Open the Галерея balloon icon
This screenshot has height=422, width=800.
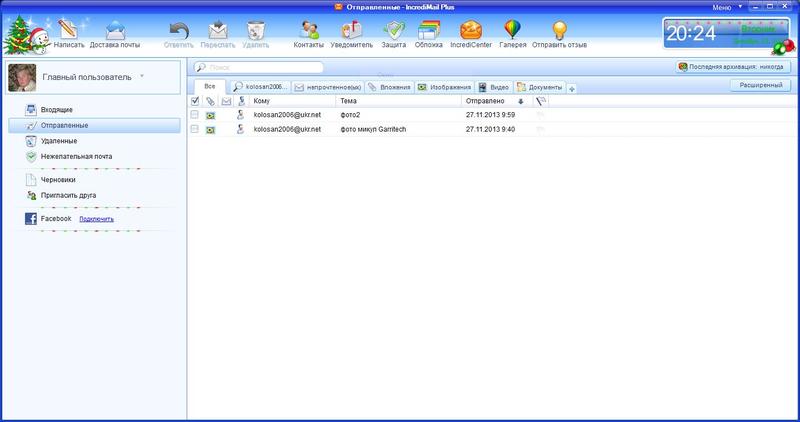click(x=511, y=30)
